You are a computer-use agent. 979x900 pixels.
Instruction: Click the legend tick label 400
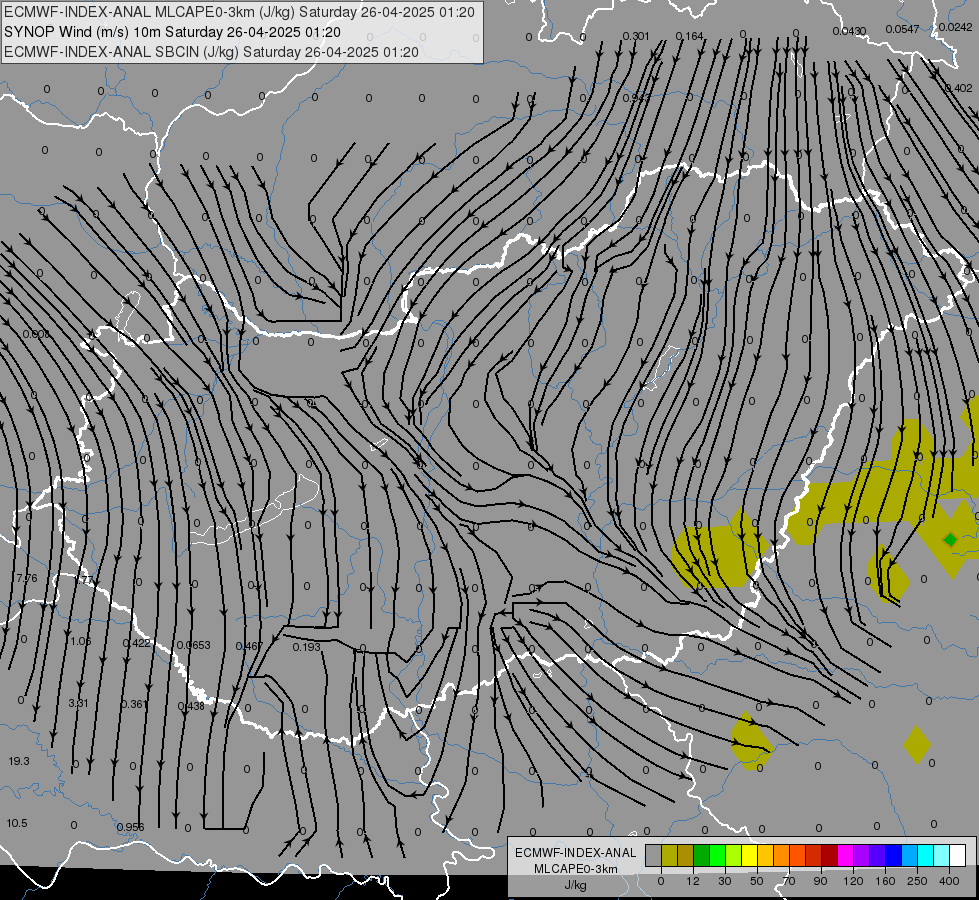coord(949,881)
